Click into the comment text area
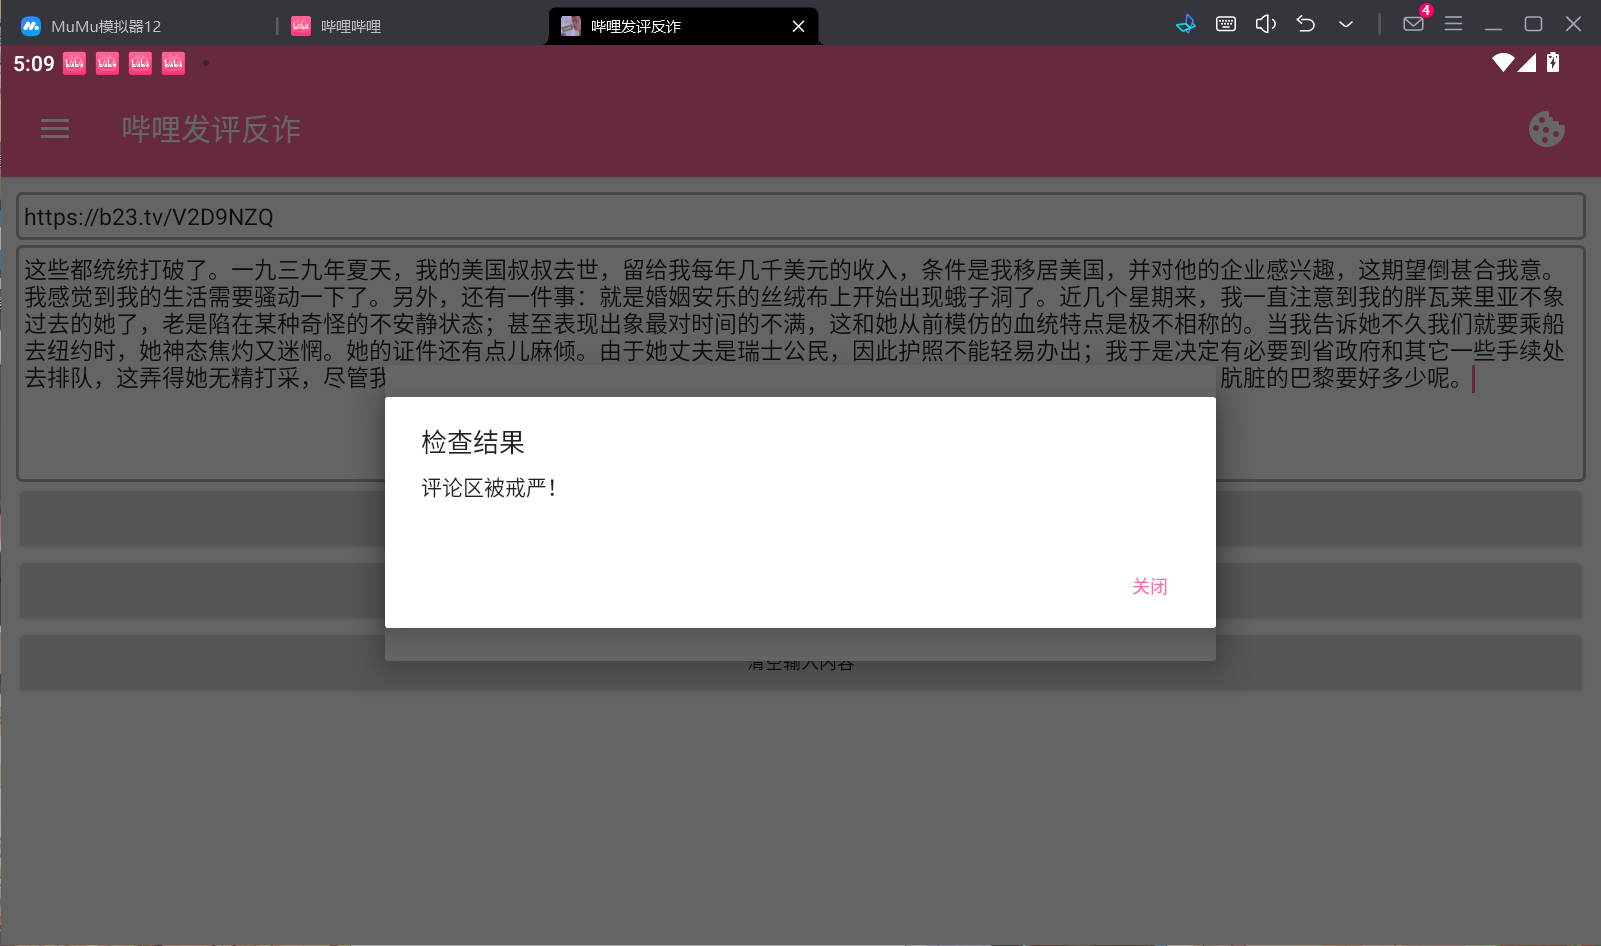Viewport: 1601px width, 946px height. pos(800,430)
